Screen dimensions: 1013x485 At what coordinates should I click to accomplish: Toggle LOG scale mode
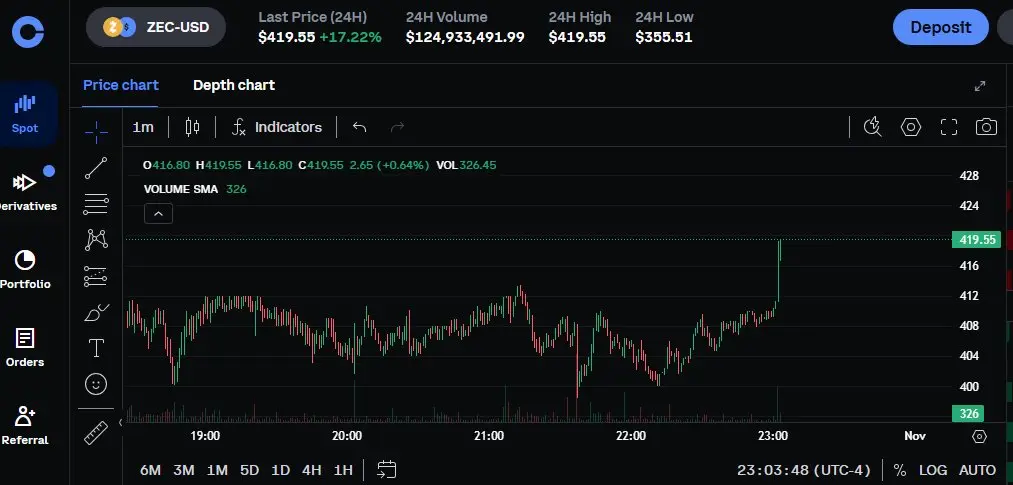point(933,470)
